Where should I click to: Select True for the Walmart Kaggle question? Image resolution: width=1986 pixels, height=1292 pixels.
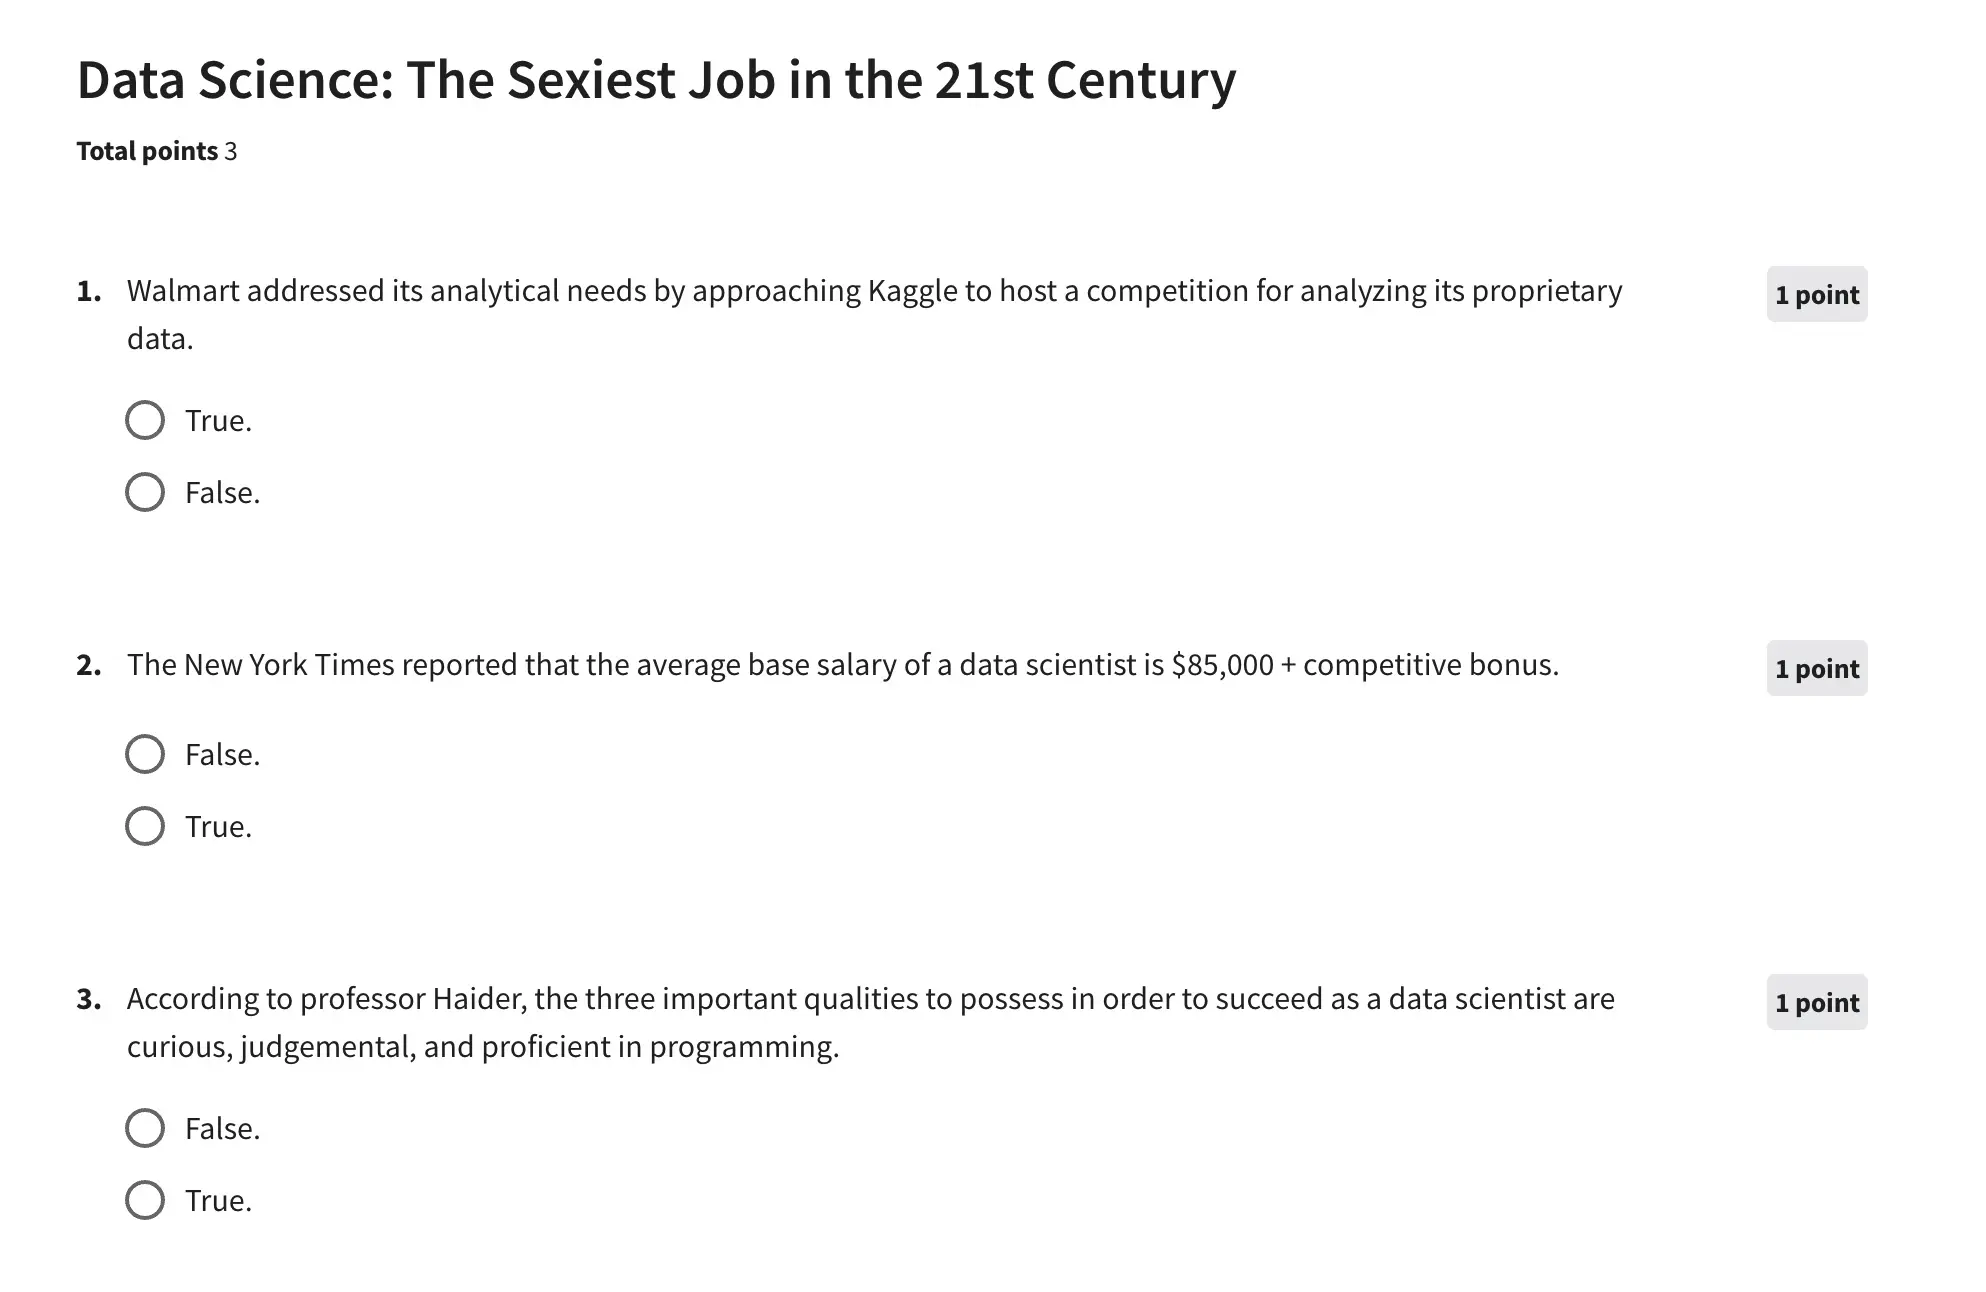145,420
